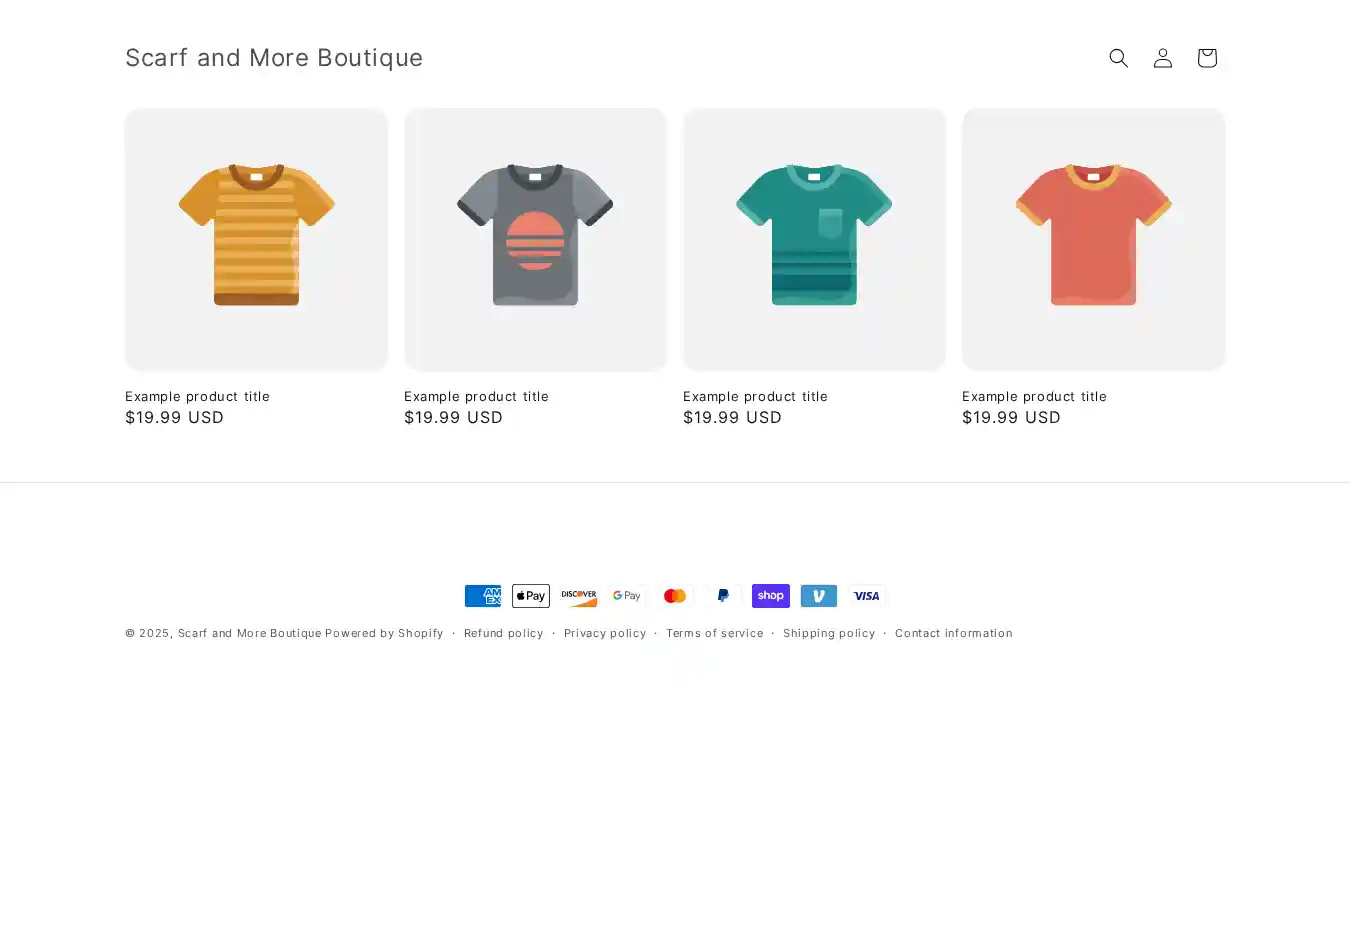Open the shopping cart icon
This screenshot has height=940, width=1350.
point(1206,58)
